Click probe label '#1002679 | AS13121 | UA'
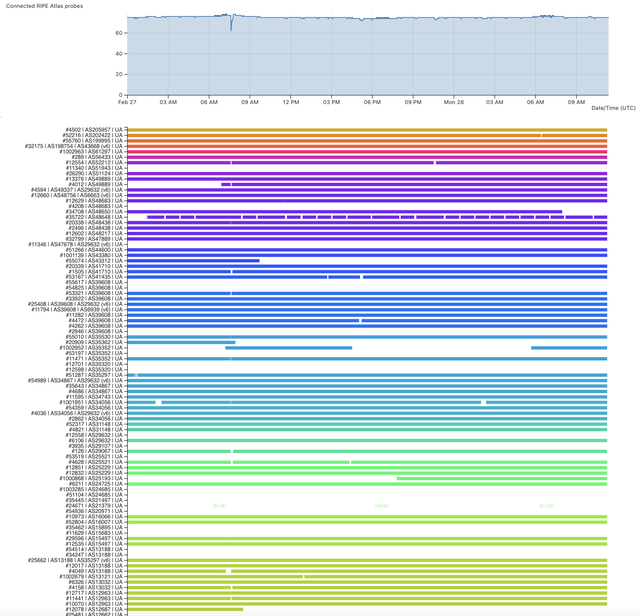This screenshot has width=640, height=616. 91,576
